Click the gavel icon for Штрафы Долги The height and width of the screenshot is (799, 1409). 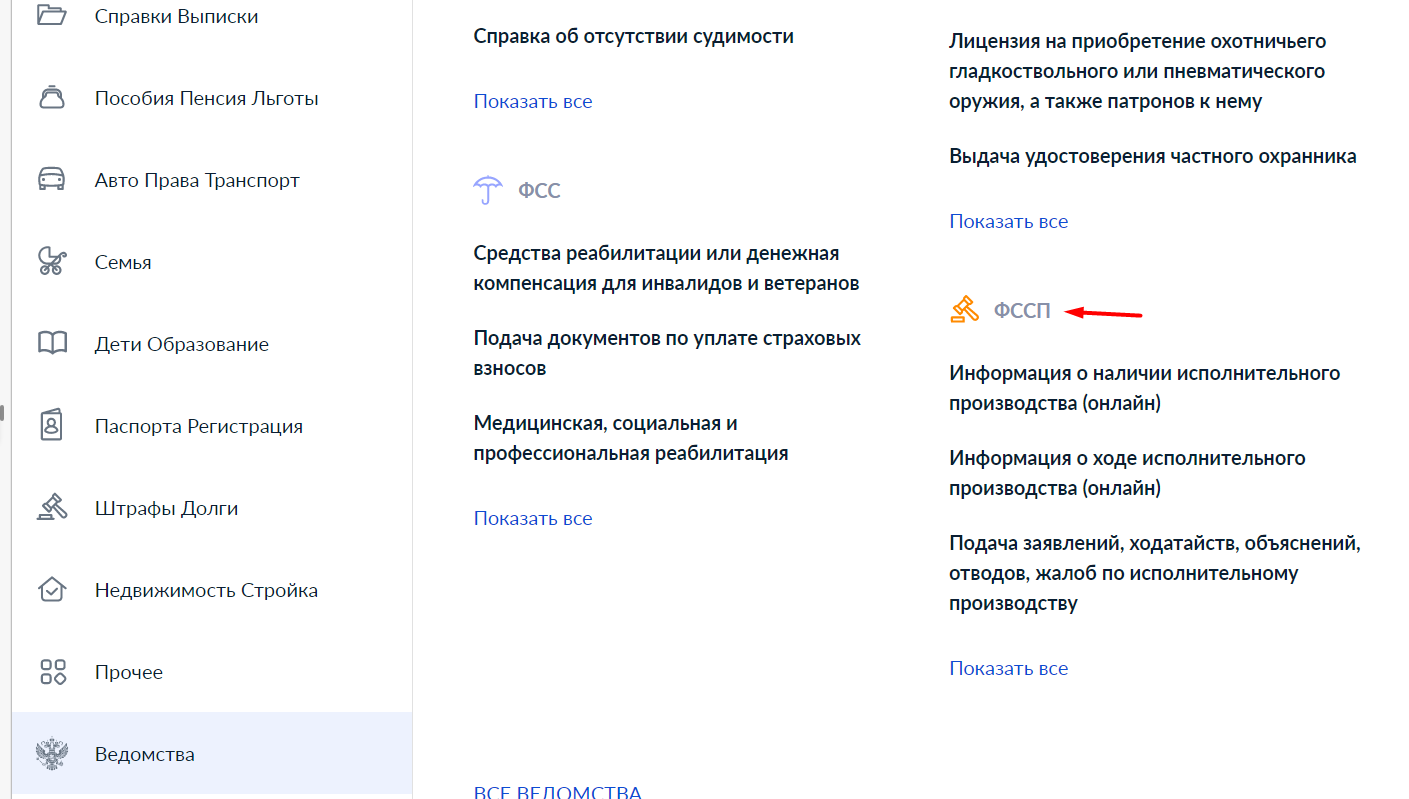[x=51, y=508]
